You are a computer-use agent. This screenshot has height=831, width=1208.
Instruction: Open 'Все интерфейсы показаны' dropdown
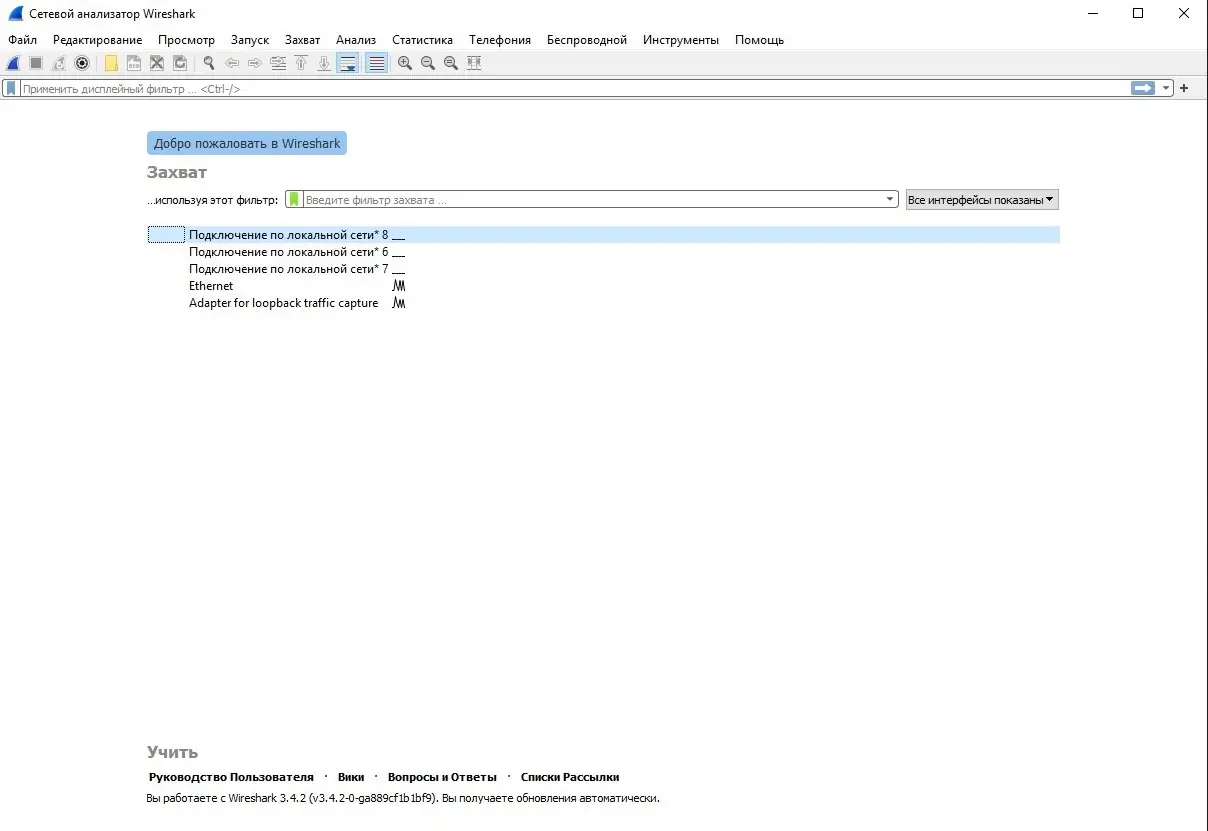coord(981,200)
